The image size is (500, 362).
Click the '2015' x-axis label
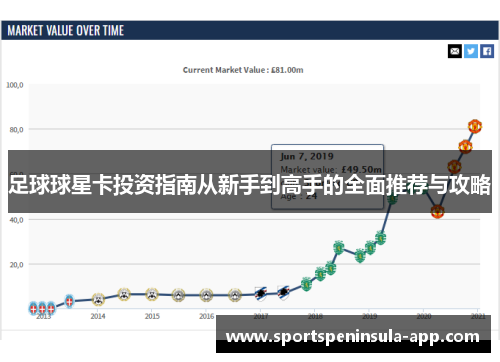pyautogui.click(x=152, y=316)
